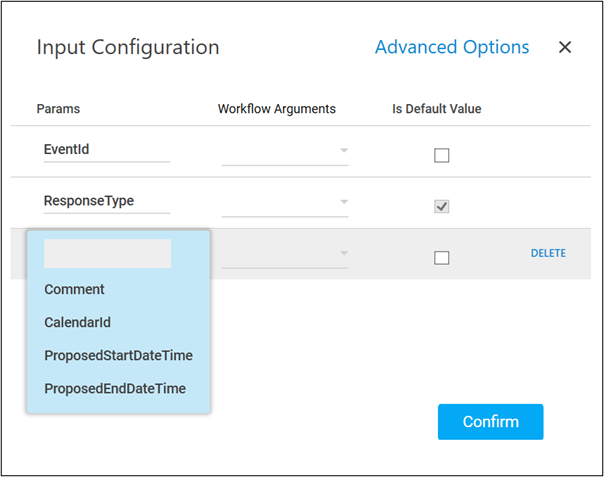Check the EventId default value checkbox
The height and width of the screenshot is (477, 604).
[442, 155]
